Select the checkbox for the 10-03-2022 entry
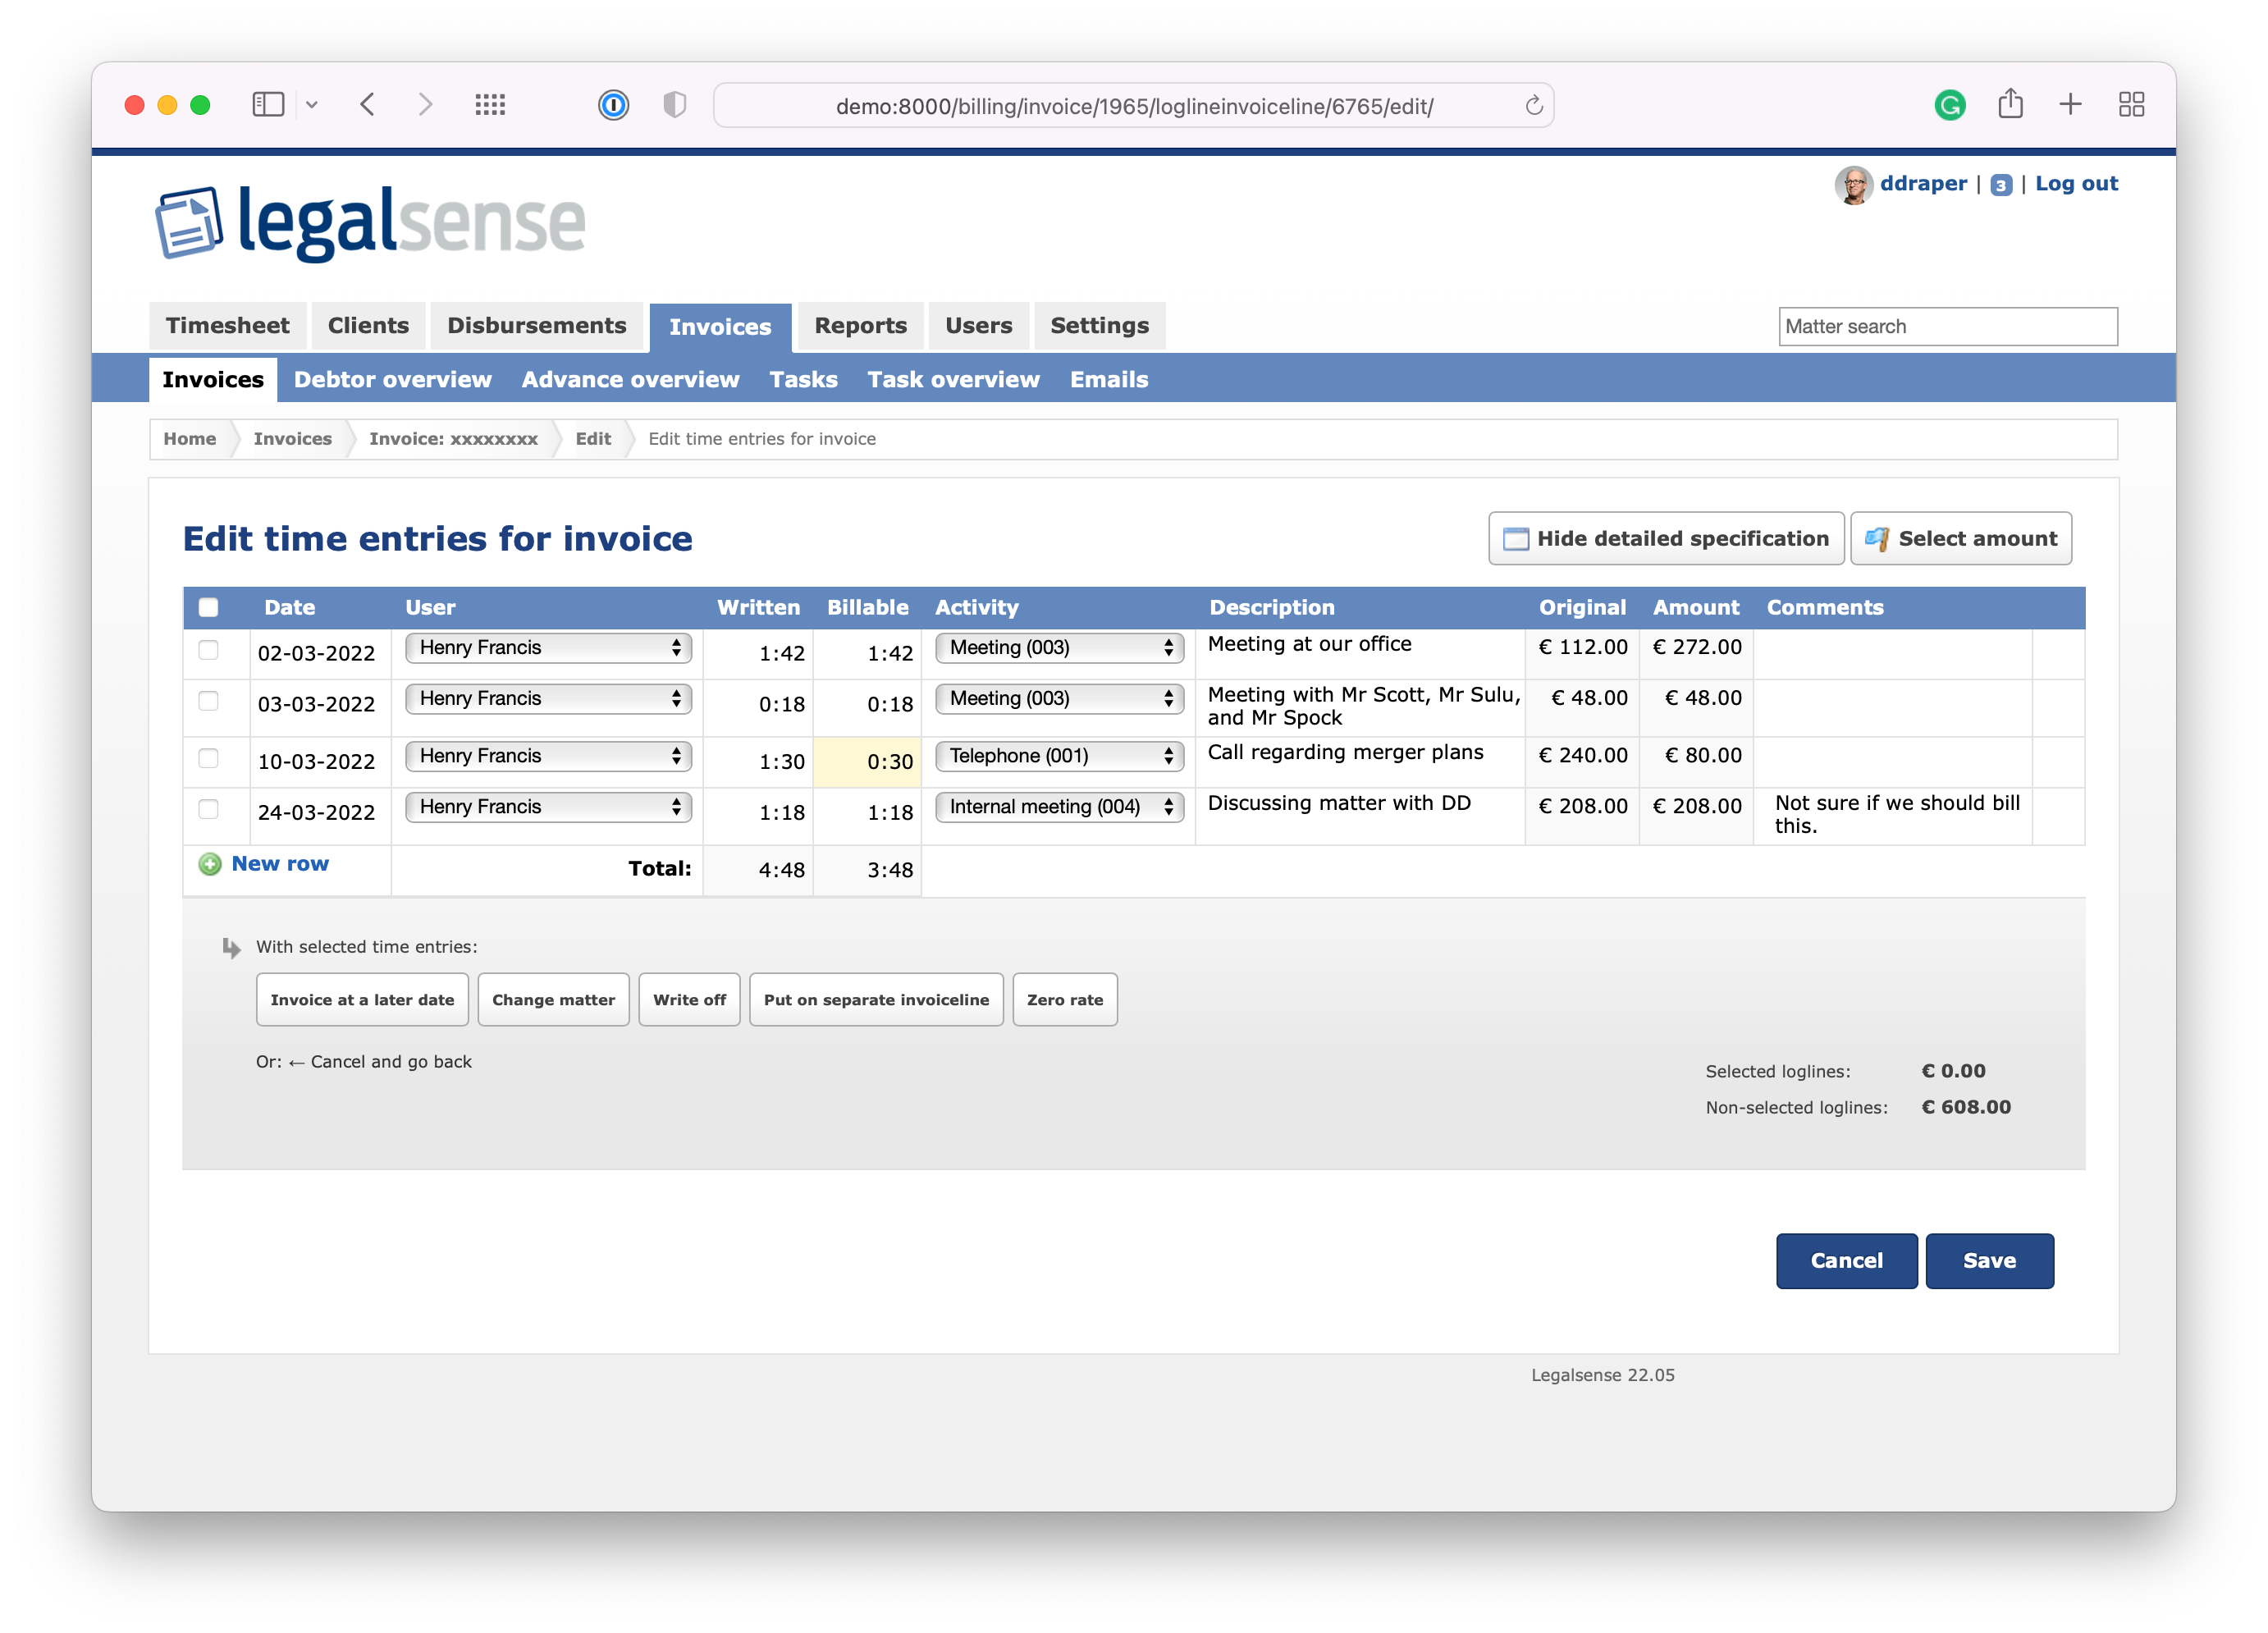 tap(208, 757)
